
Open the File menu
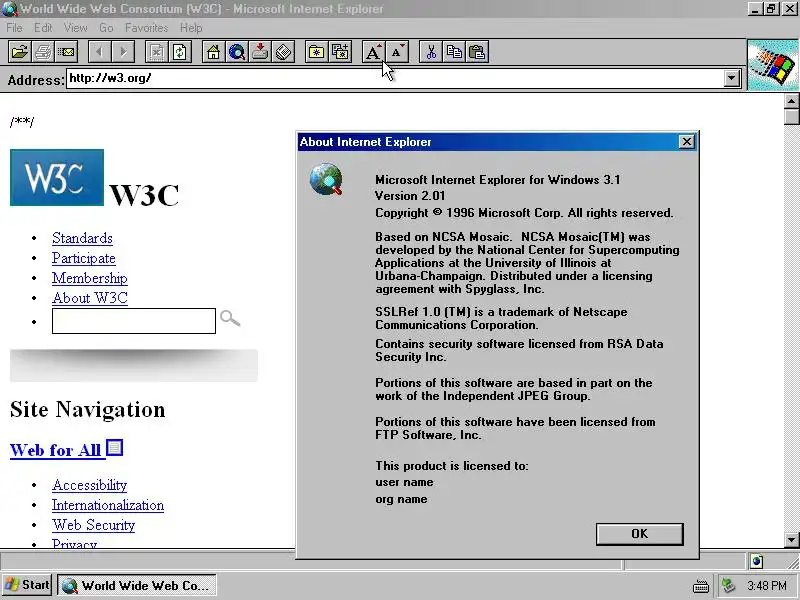point(14,28)
